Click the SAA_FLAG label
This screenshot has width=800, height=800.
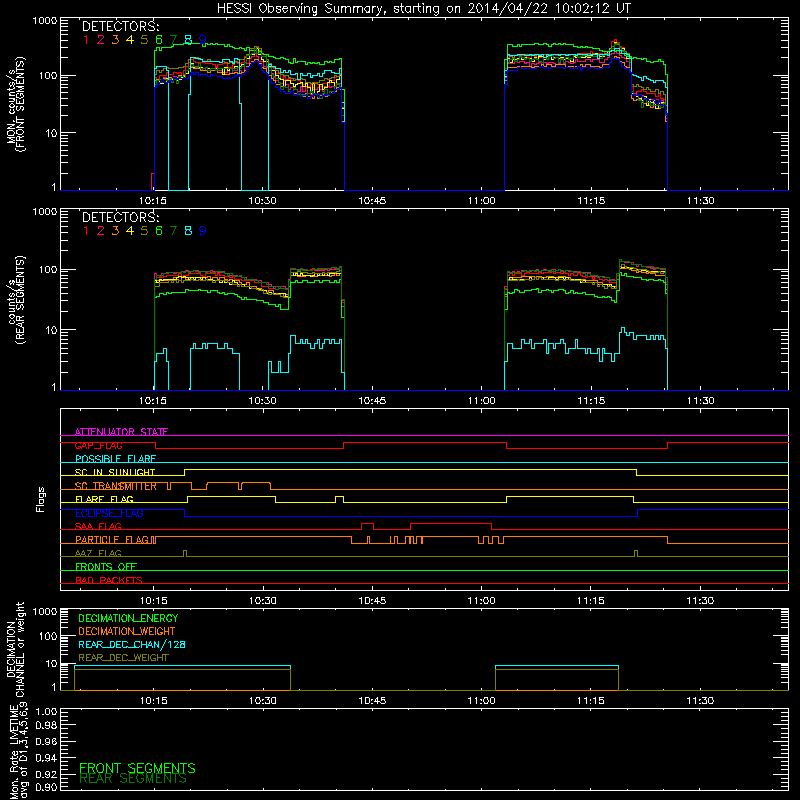(x=98, y=526)
